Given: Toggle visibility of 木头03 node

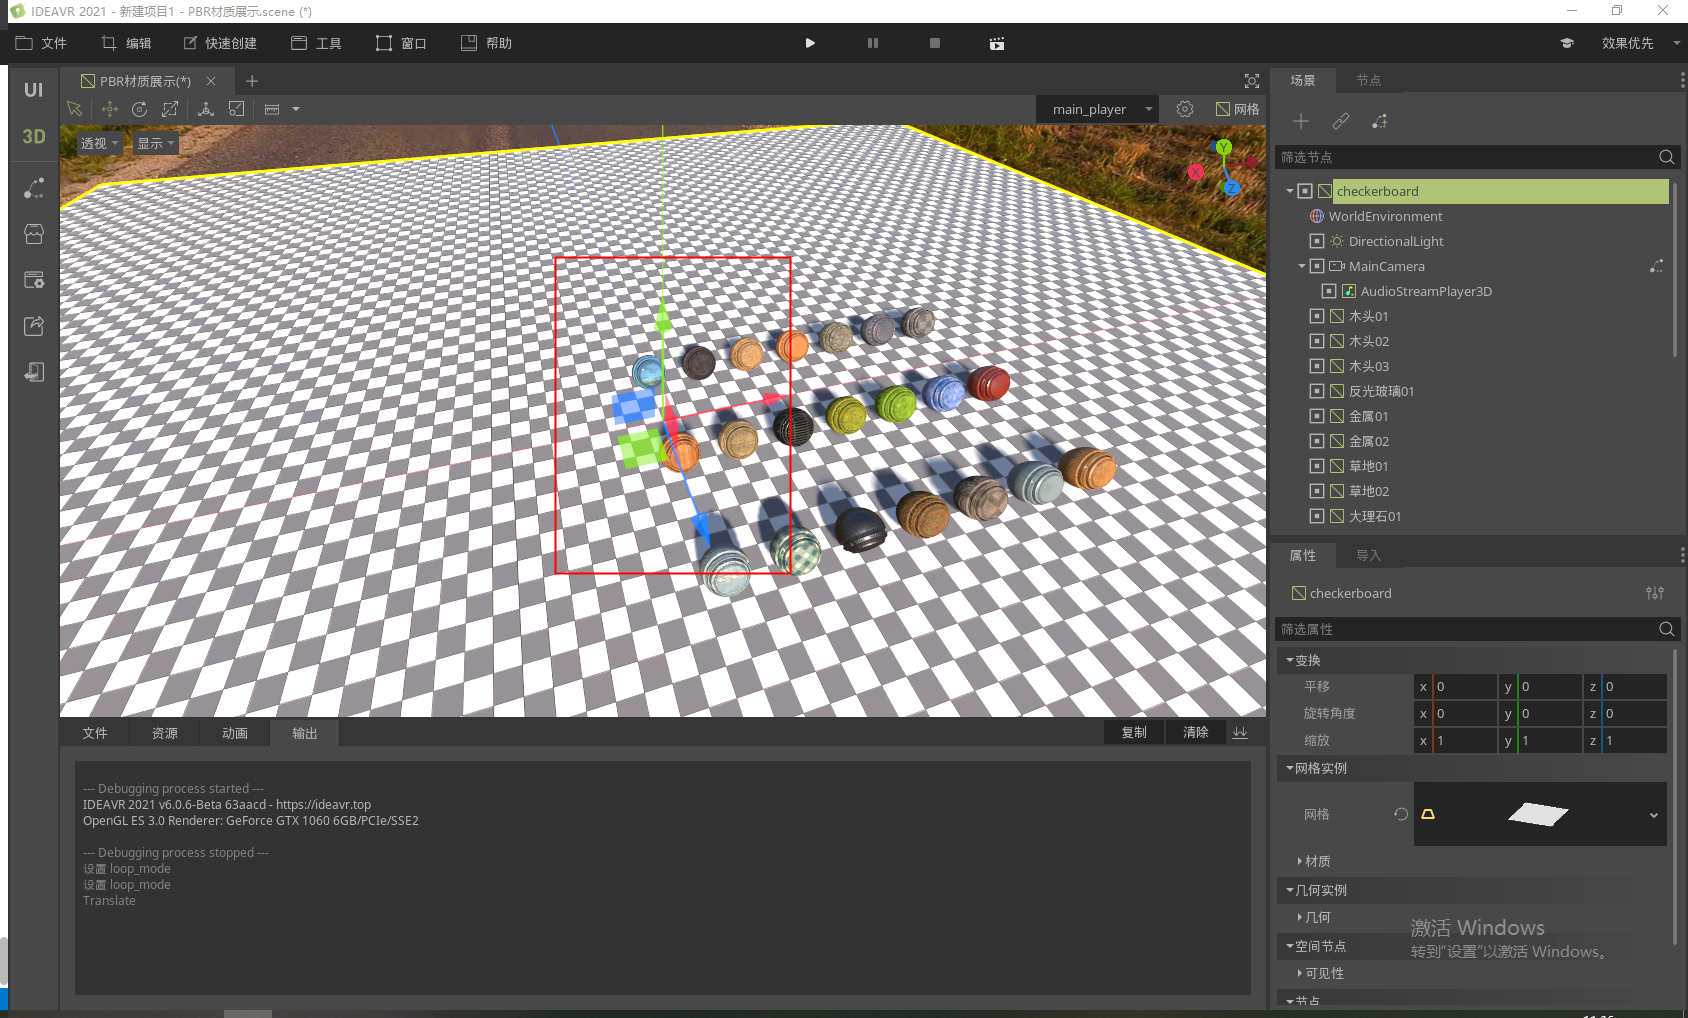Looking at the screenshot, I should 1317,366.
